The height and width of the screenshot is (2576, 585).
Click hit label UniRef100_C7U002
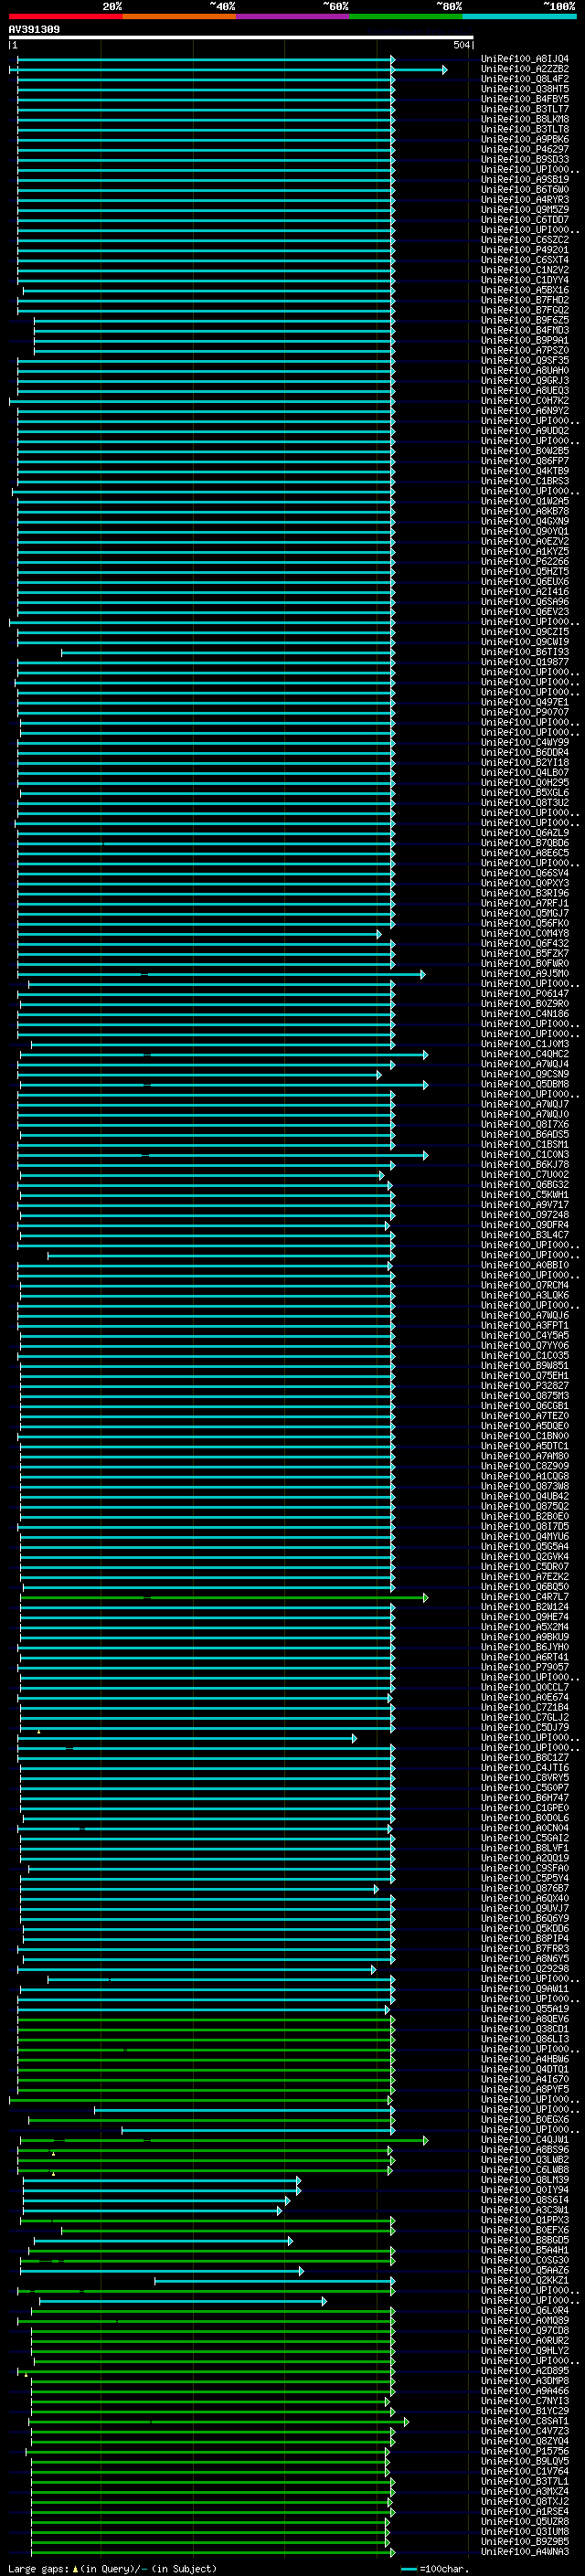click(525, 1175)
